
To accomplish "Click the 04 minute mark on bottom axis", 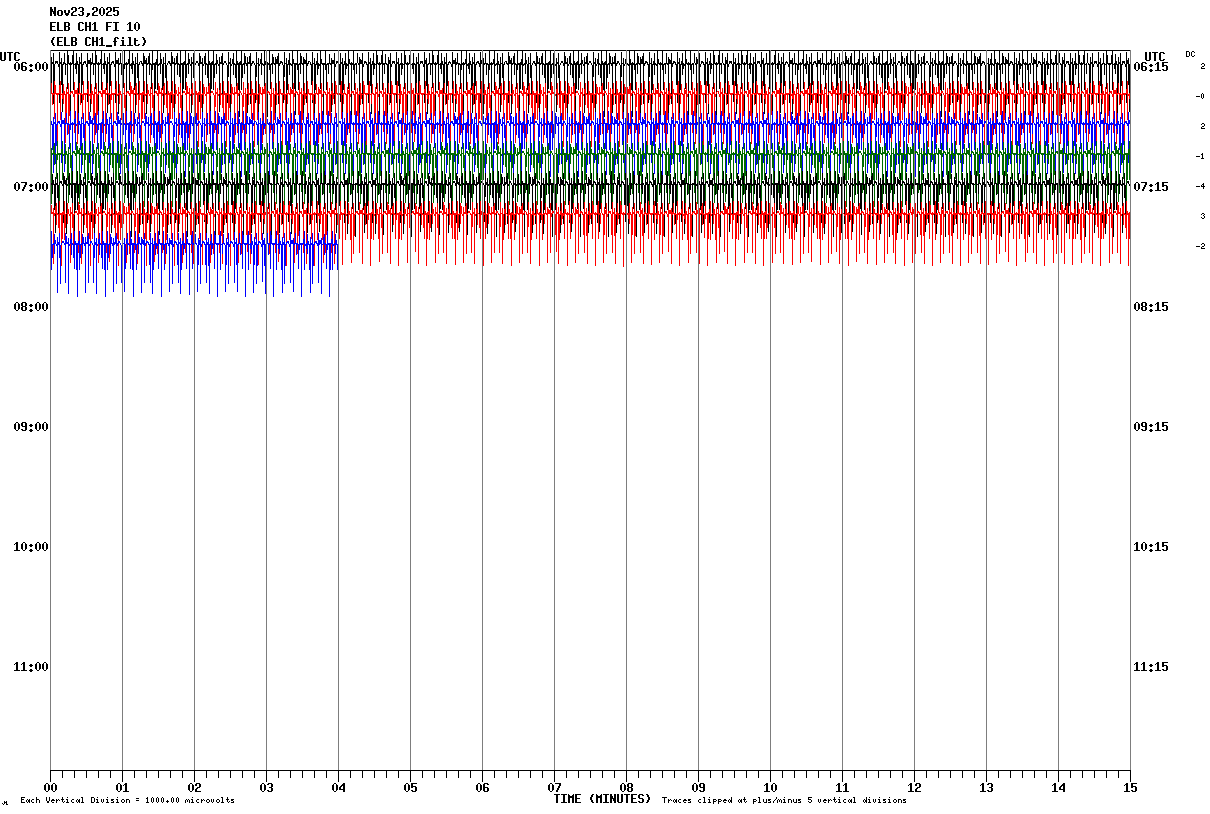I will tap(338, 788).
